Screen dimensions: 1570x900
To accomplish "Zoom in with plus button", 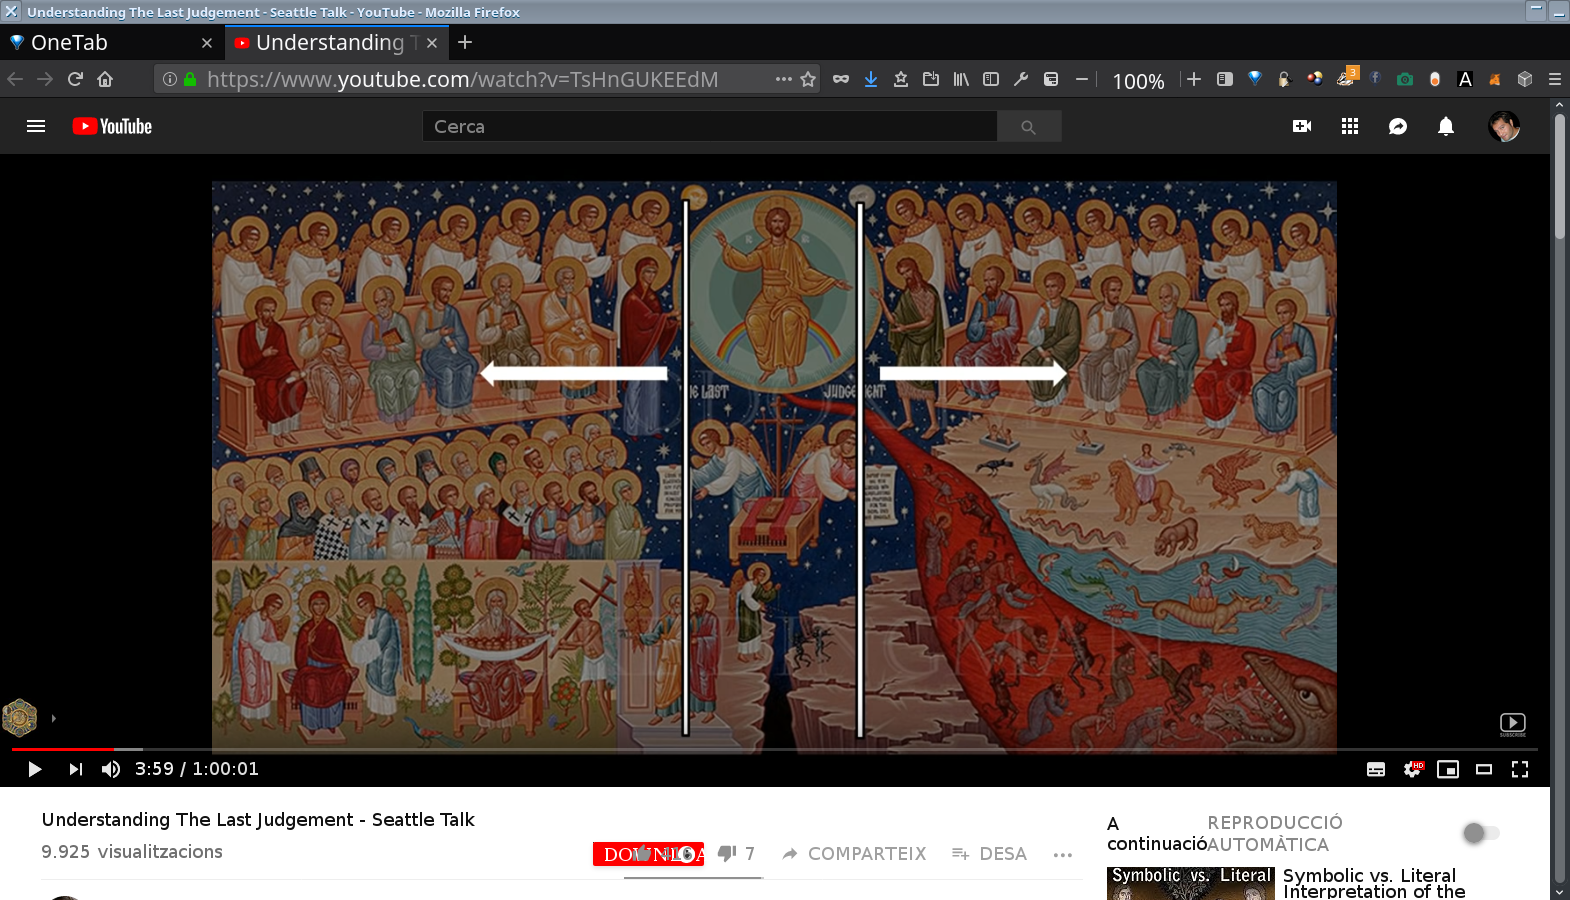I will [1194, 79].
